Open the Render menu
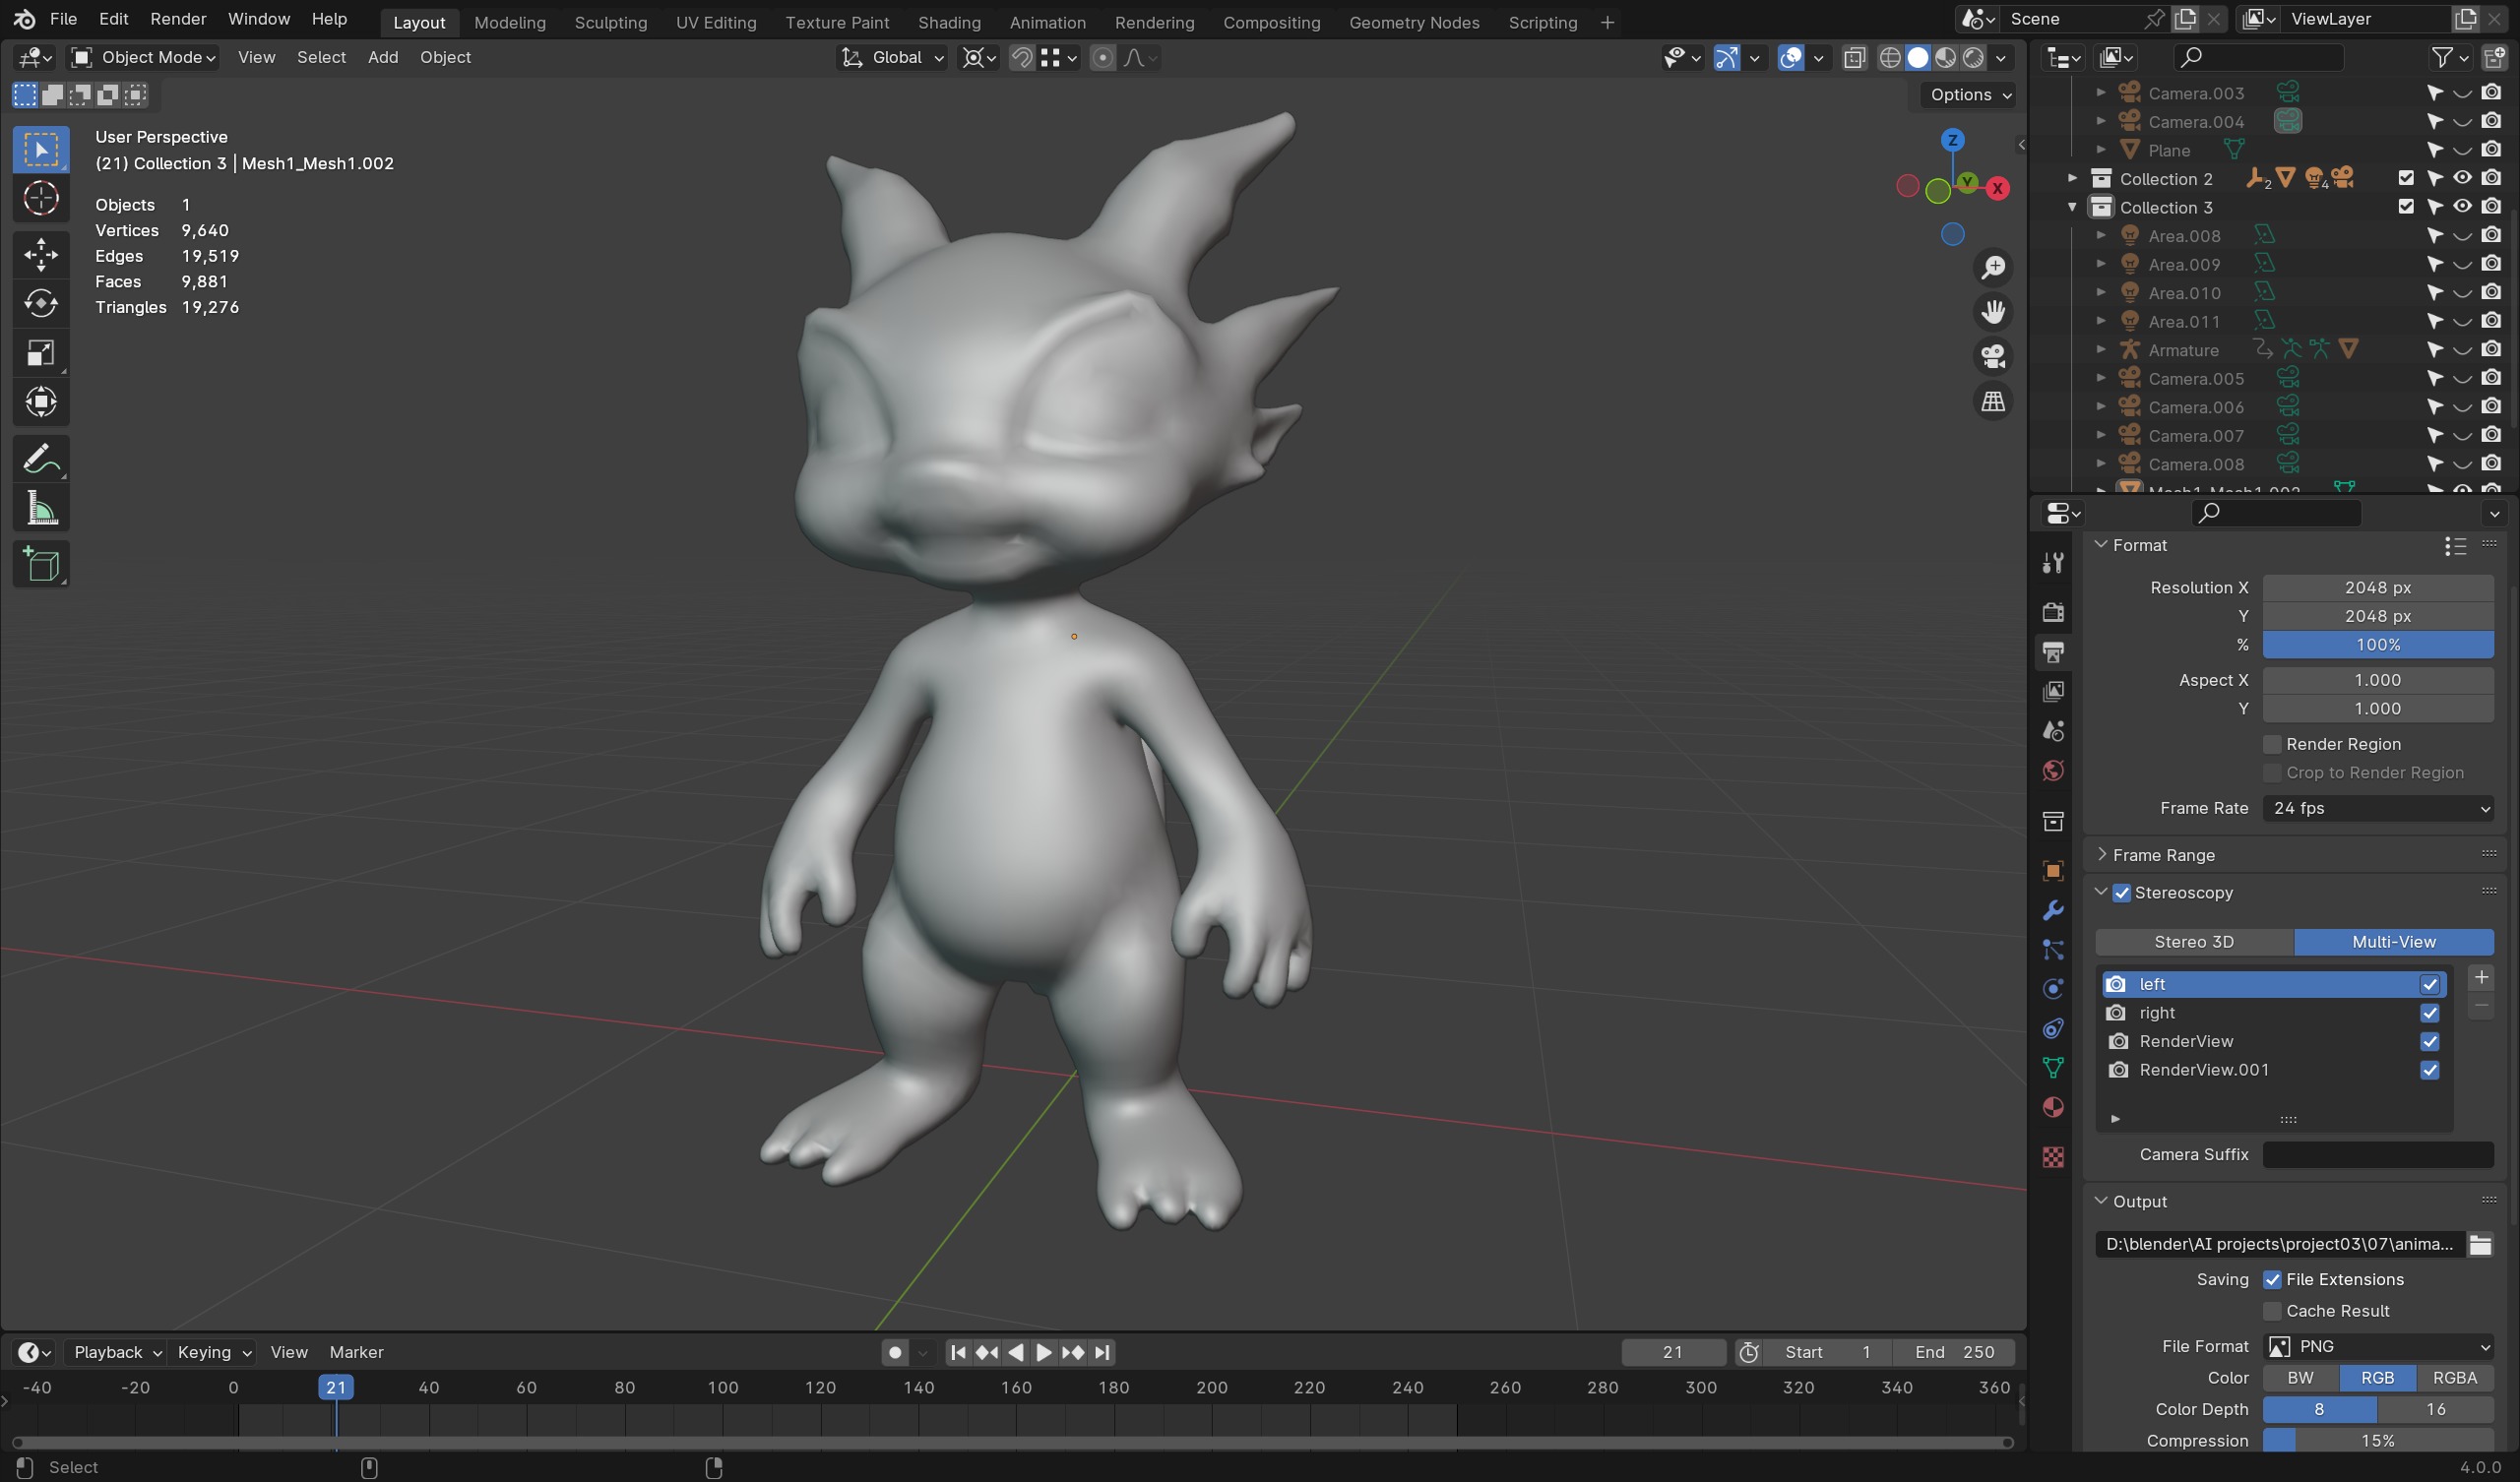The height and width of the screenshot is (1482, 2520). 178,19
